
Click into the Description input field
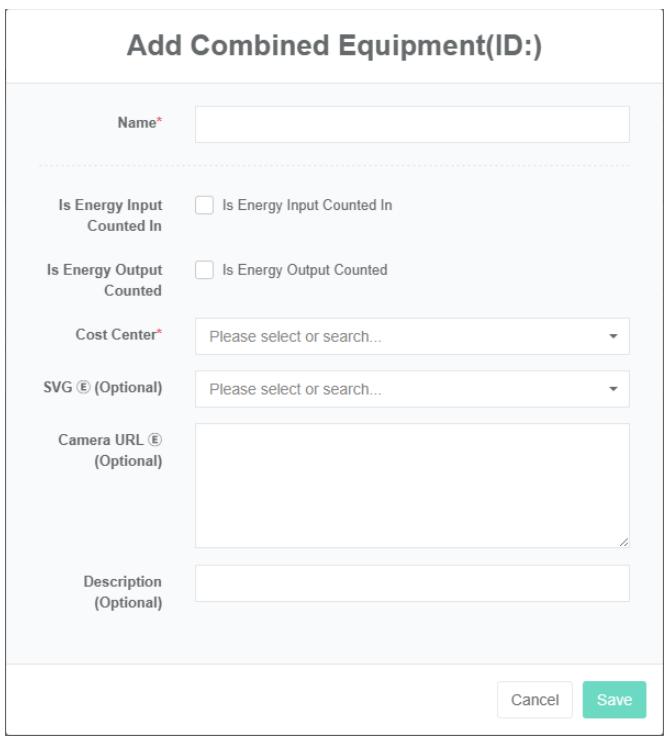coord(411,584)
